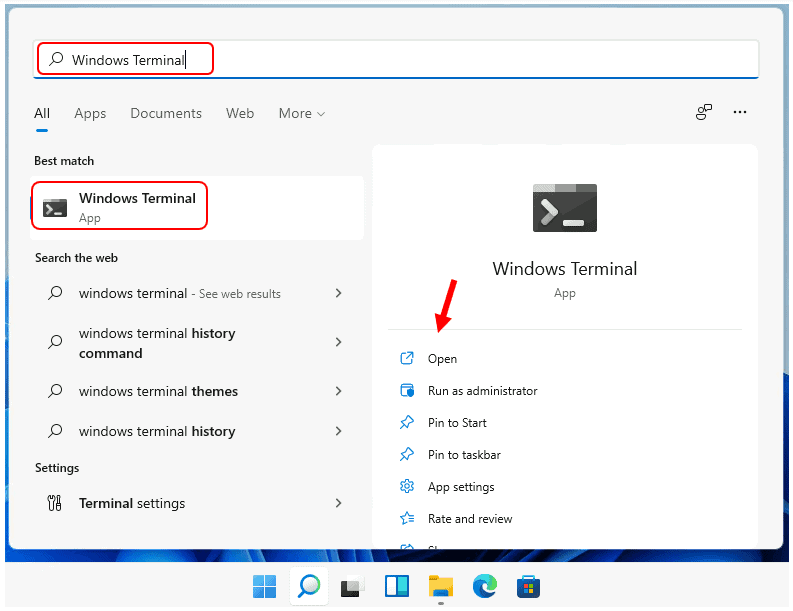Select Pin to taskbar option
The image size is (793, 611).
[464, 455]
